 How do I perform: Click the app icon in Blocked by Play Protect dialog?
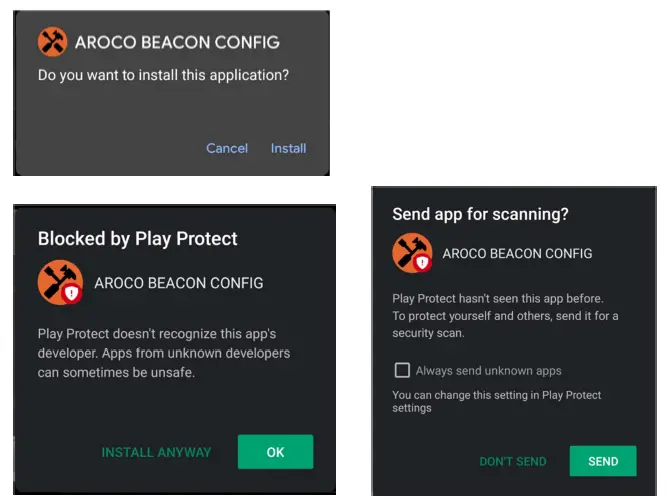pos(59,281)
